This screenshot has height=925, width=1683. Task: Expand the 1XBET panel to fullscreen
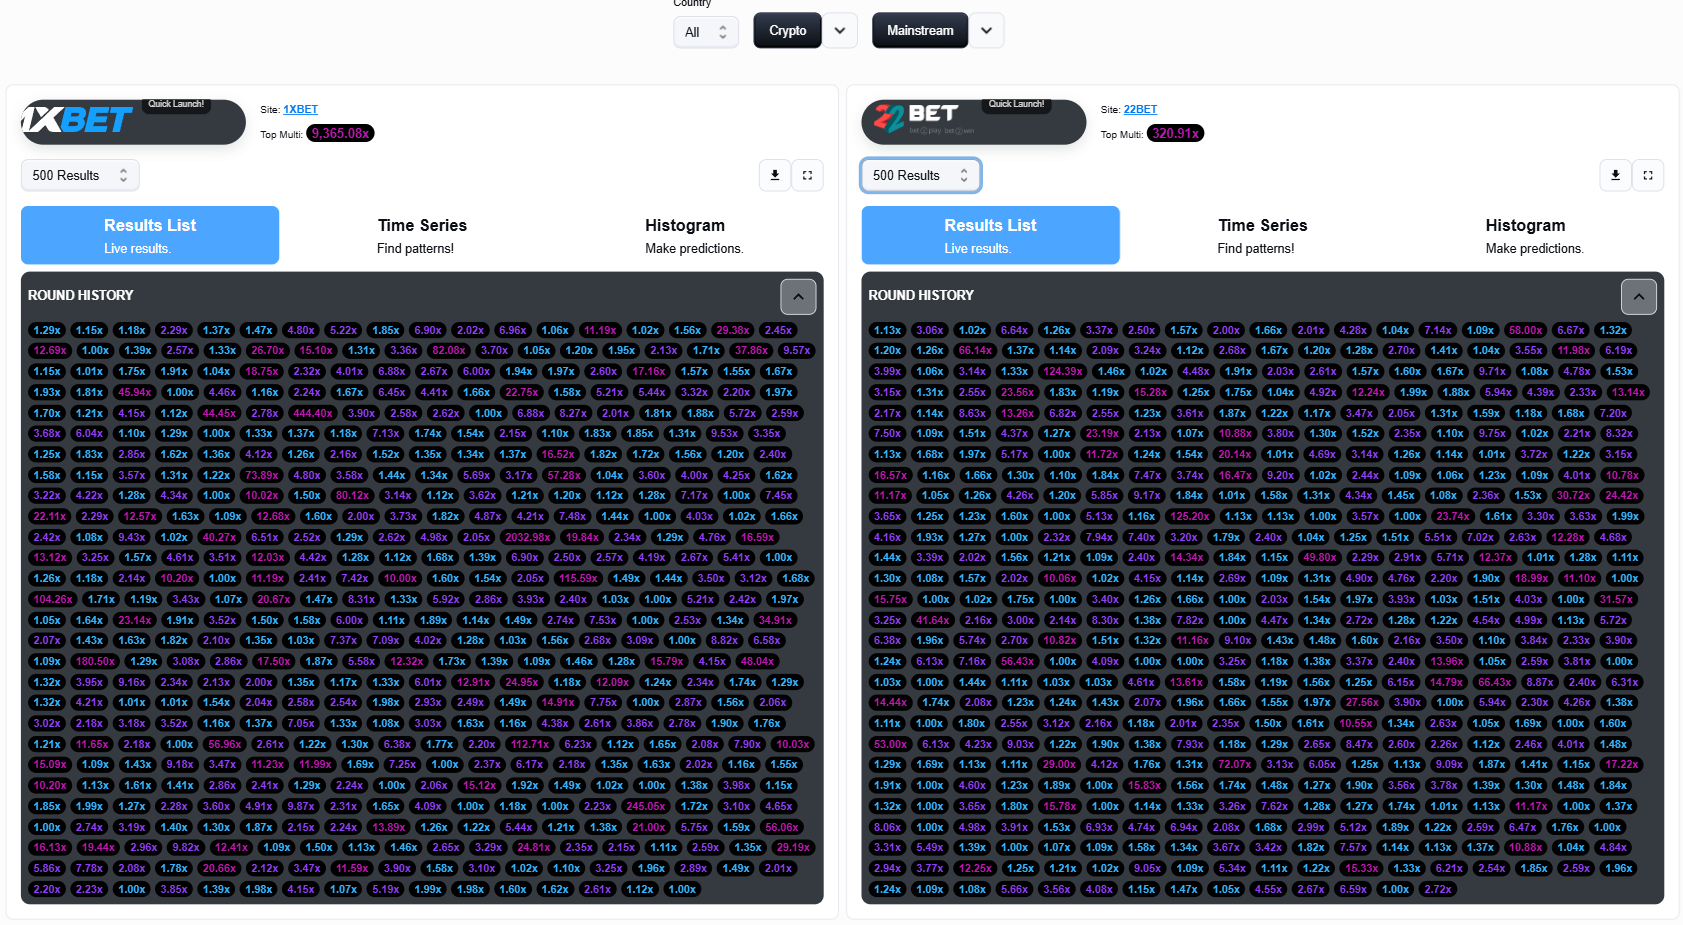click(808, 175)
